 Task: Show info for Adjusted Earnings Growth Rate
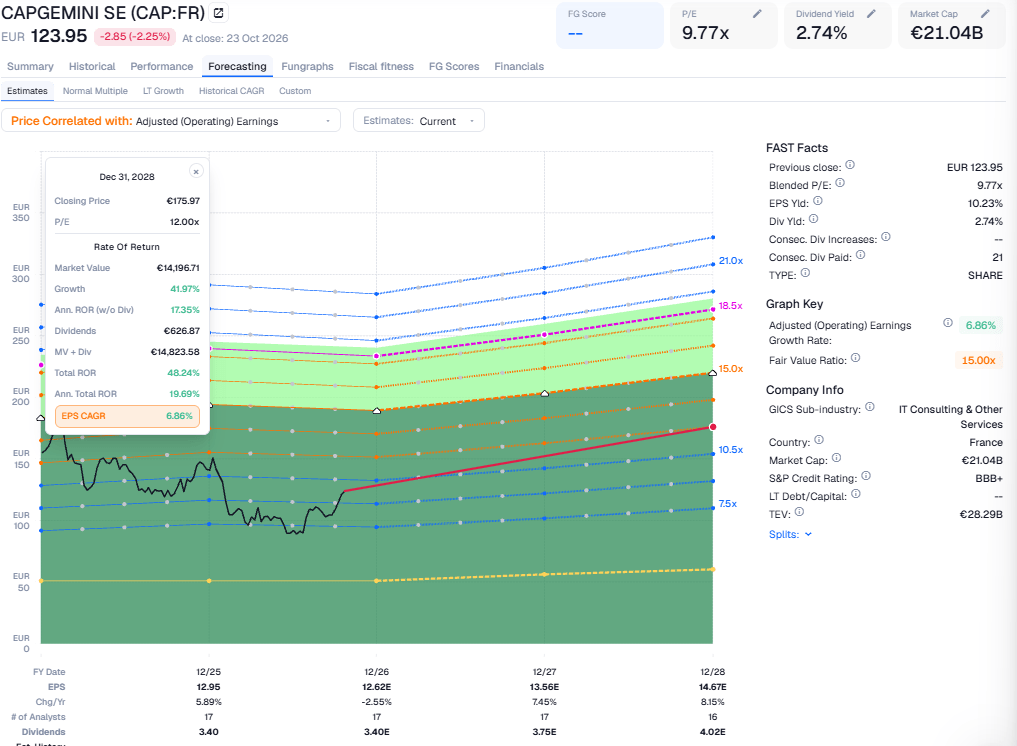[x=948, y=323]
